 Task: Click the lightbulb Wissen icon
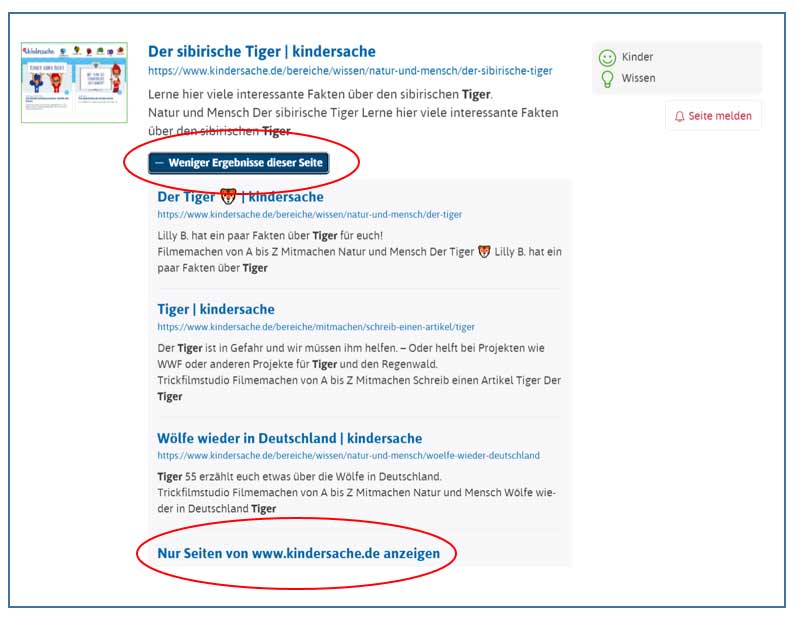click(606, 79)
